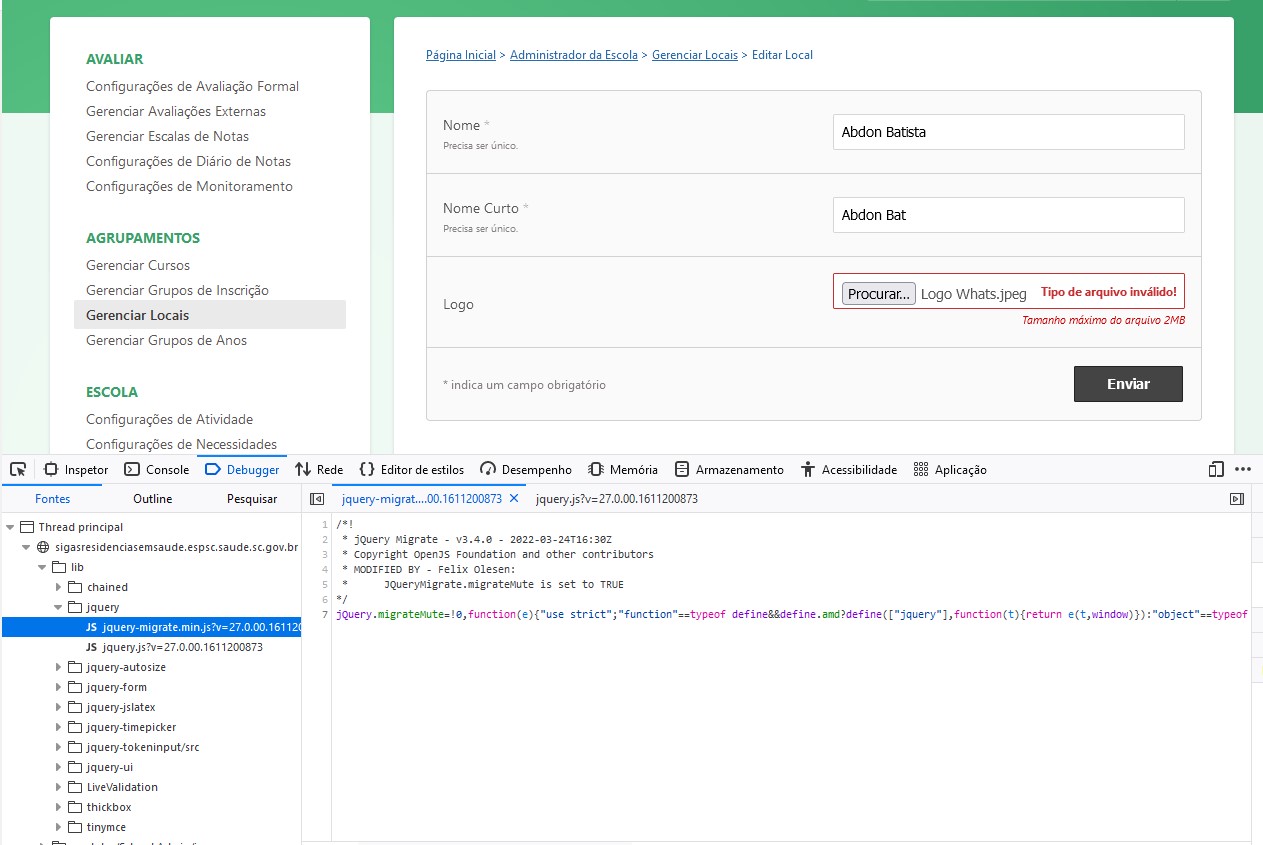Viewport: 1263px width, 845px height.
Task: Expand the jquery-form folder
Action: point(58,687)
